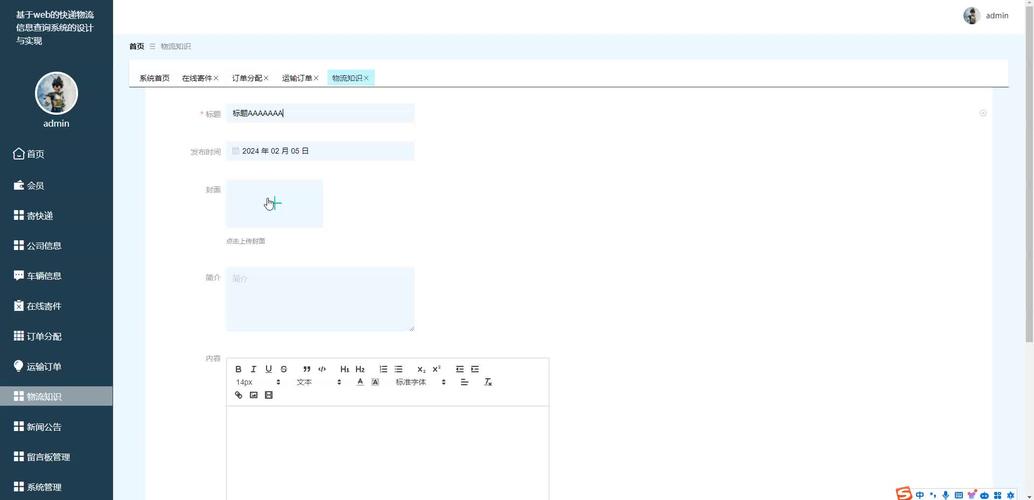Toggle bold formatting in the editor

pos(238,369)
